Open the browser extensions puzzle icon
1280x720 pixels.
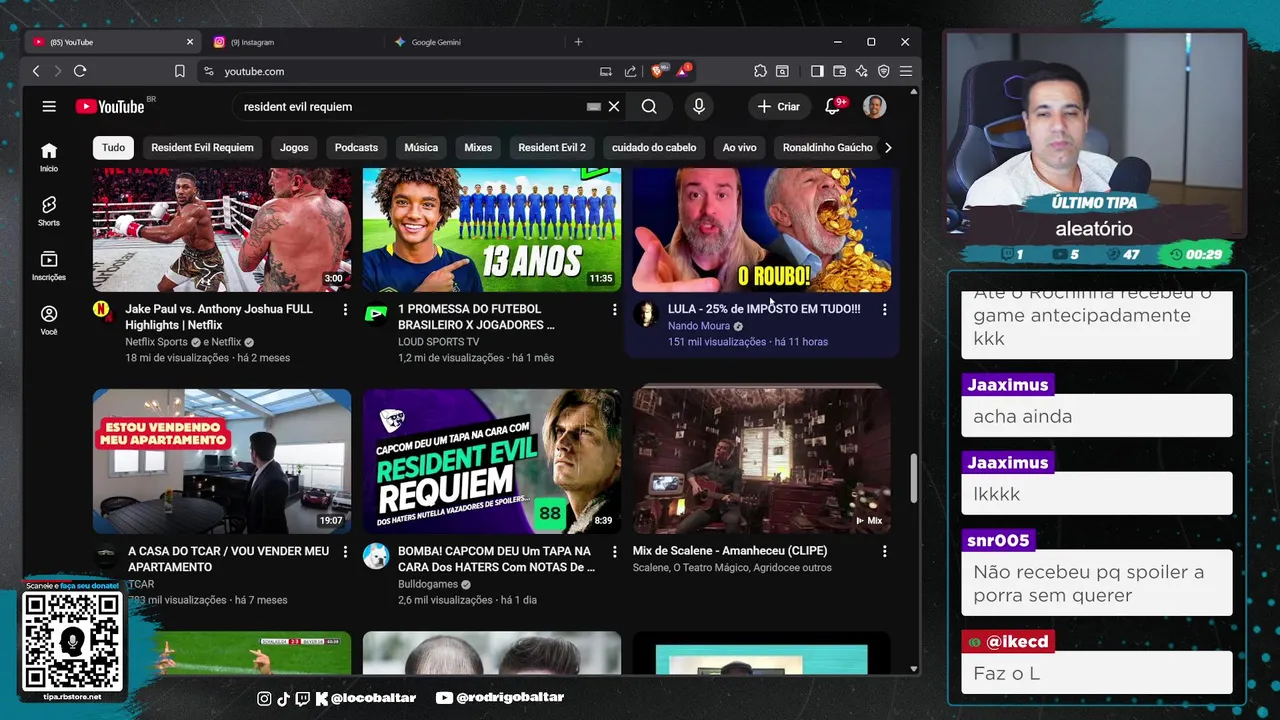coord(760,71)
